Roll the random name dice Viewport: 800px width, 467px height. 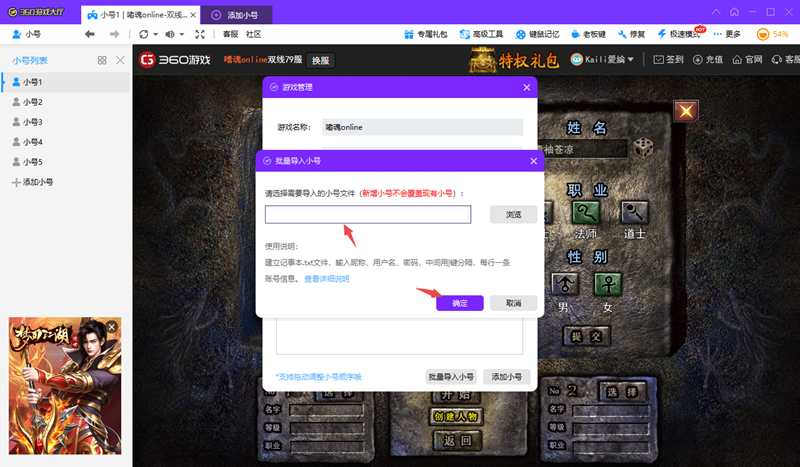click(643, 148)
